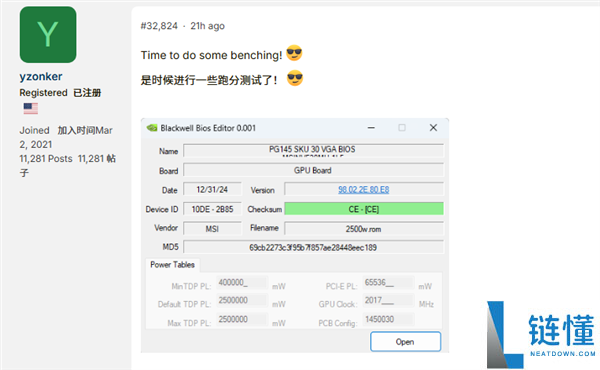Screen dimensions: 600x370
Task: Click the Open button in Bios Editor
Action: 405,342
